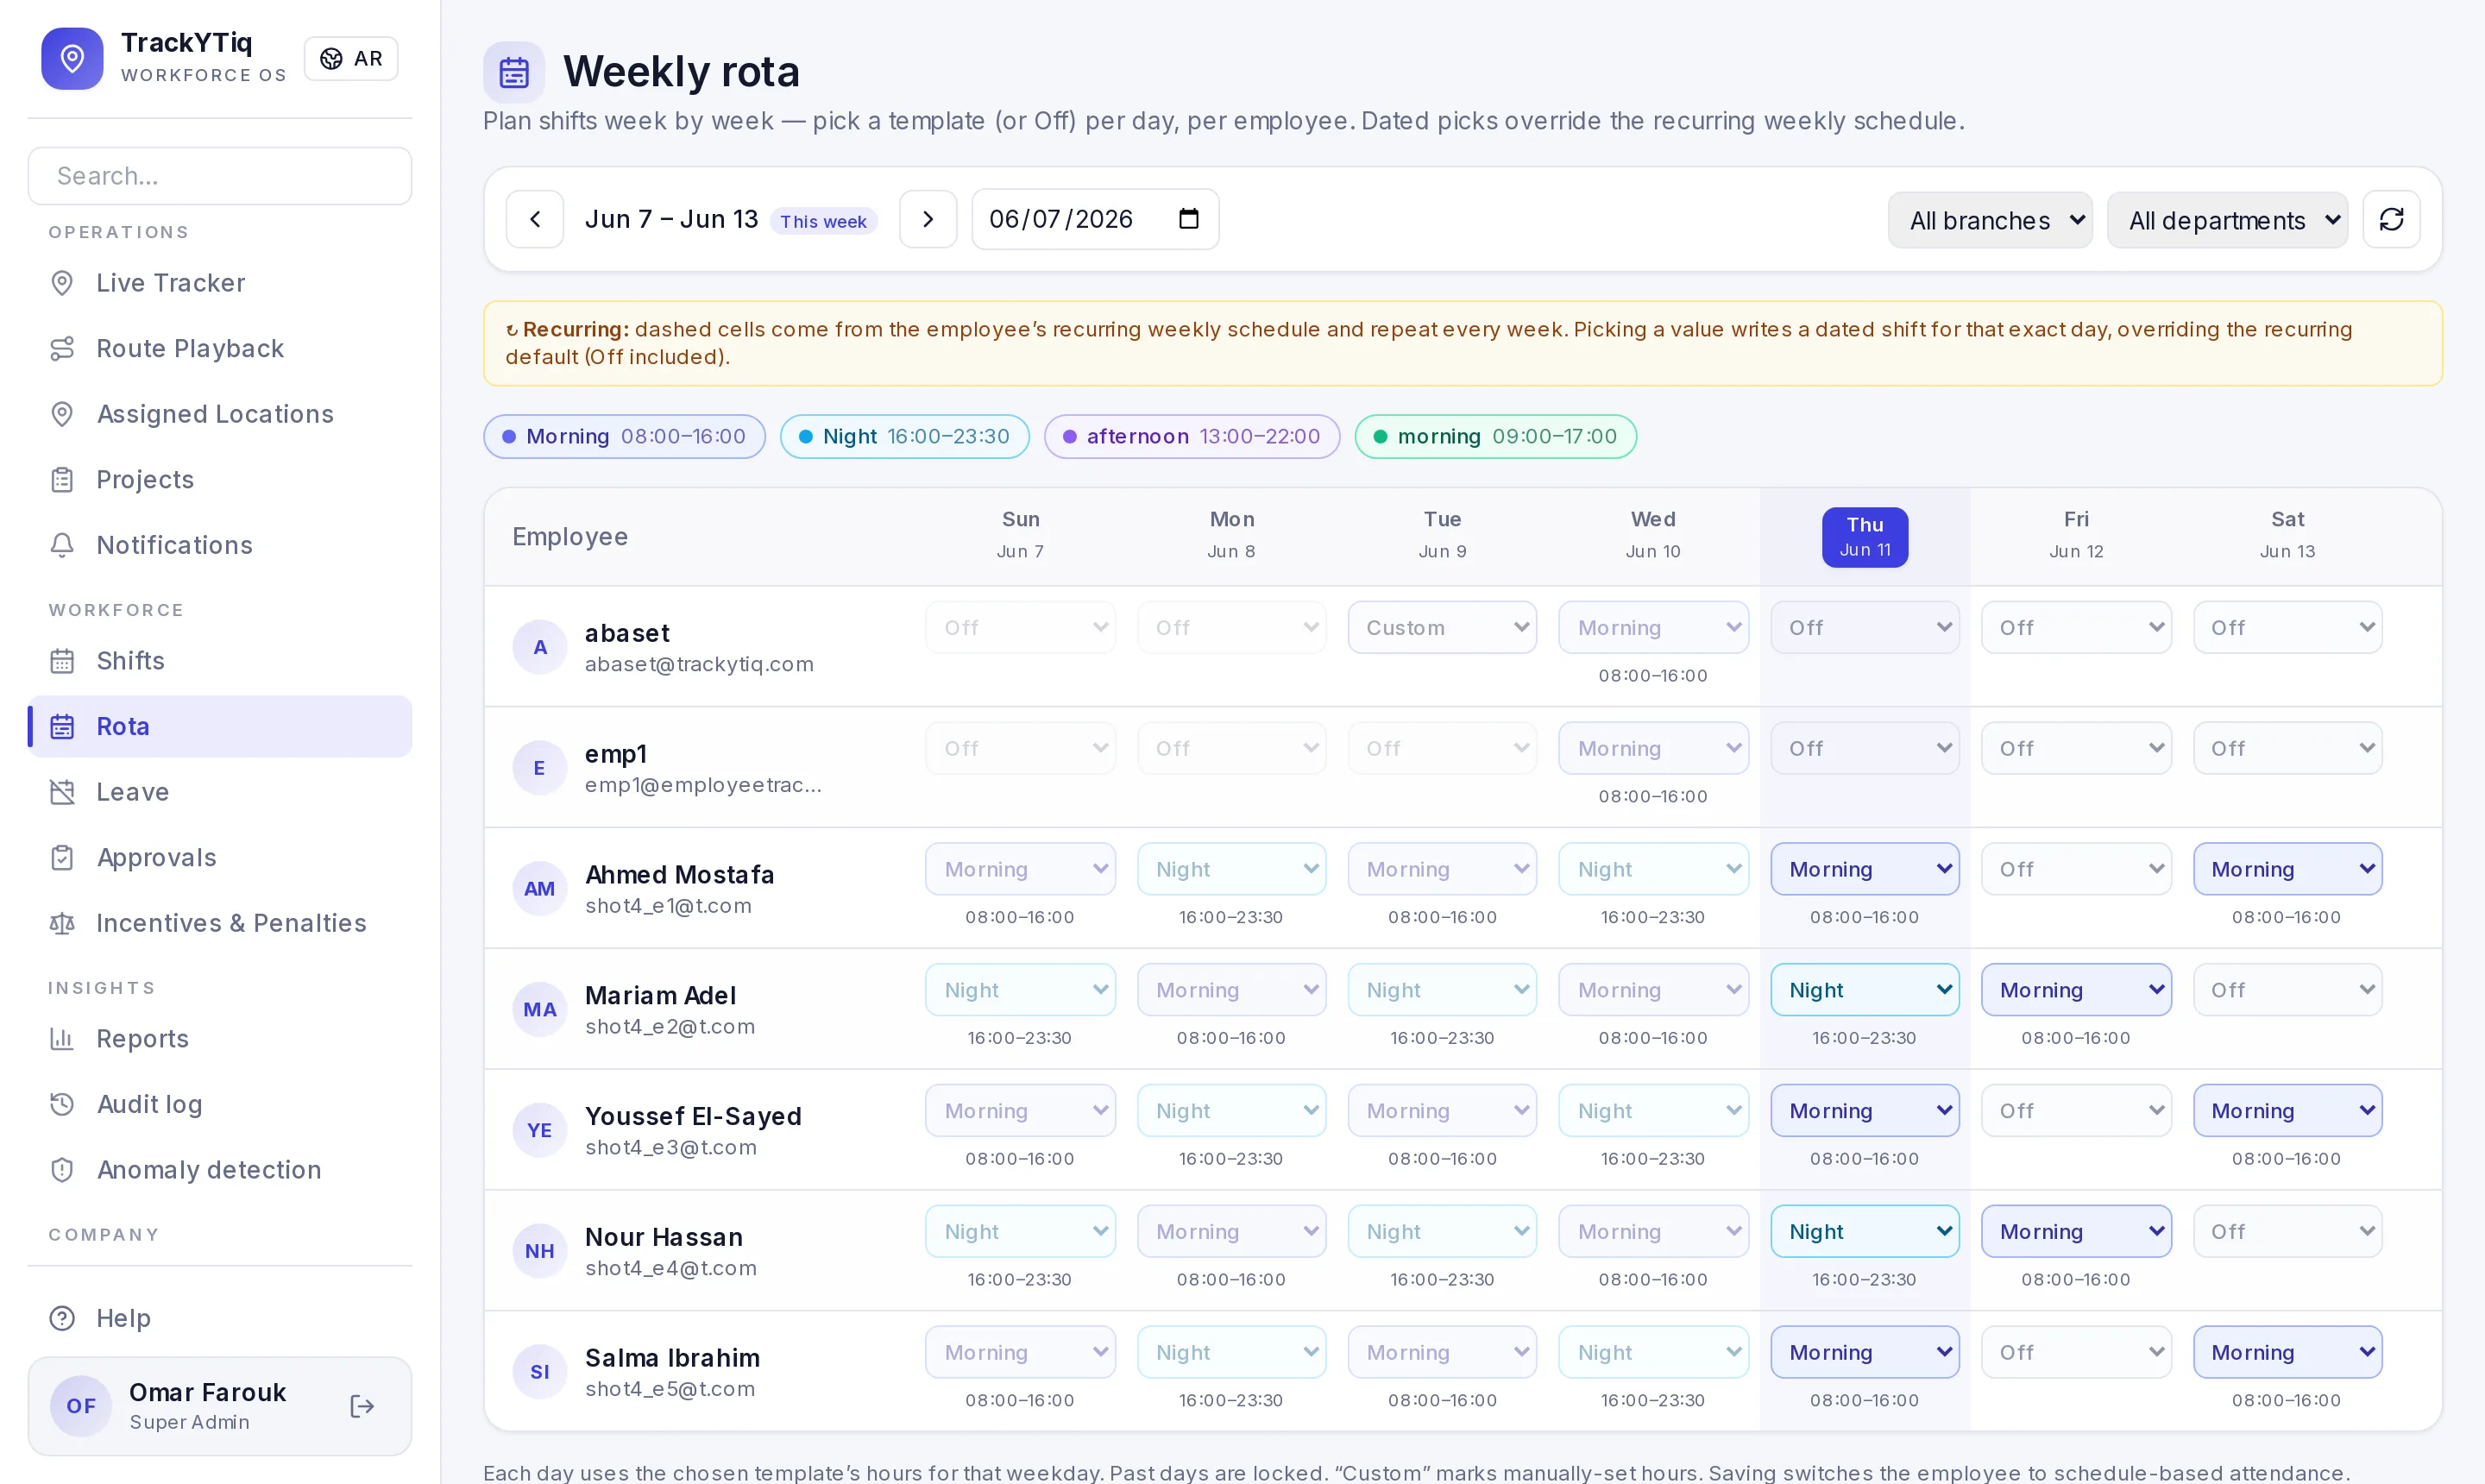Open Live Tracker from sidebar

pyautogui.click(x=220, y=283)
